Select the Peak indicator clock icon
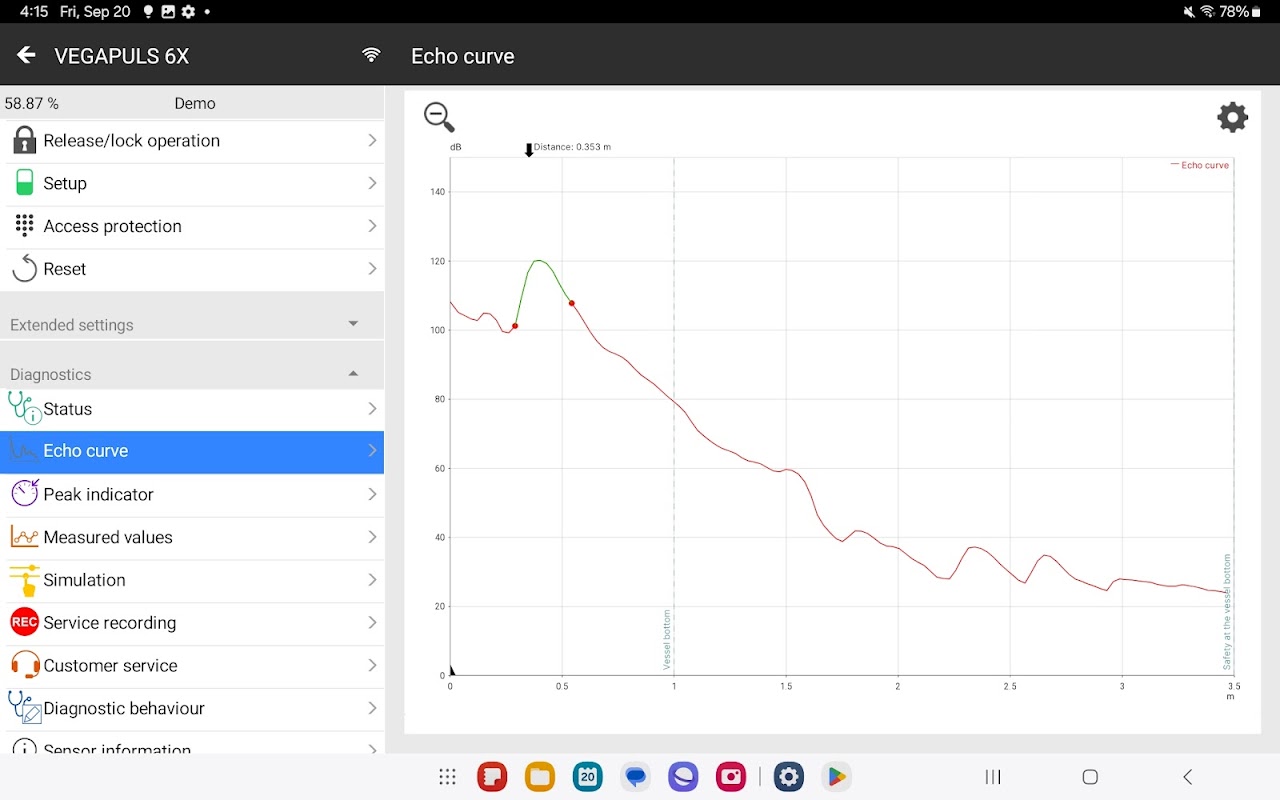 point(23,494)
